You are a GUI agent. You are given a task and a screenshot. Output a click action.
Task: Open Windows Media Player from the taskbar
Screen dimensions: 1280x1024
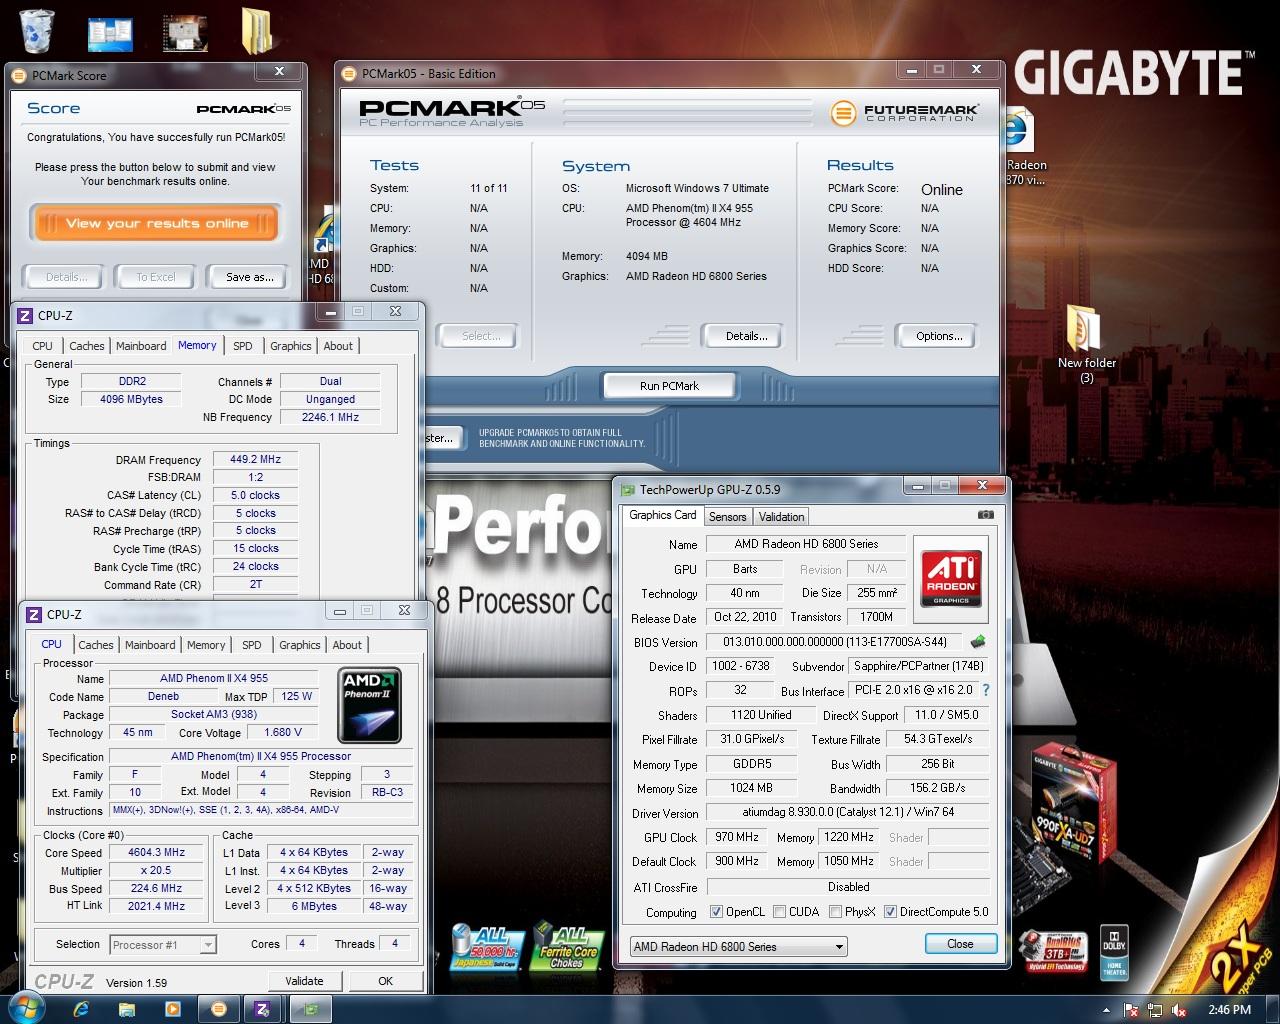[x=172, y=1009]
